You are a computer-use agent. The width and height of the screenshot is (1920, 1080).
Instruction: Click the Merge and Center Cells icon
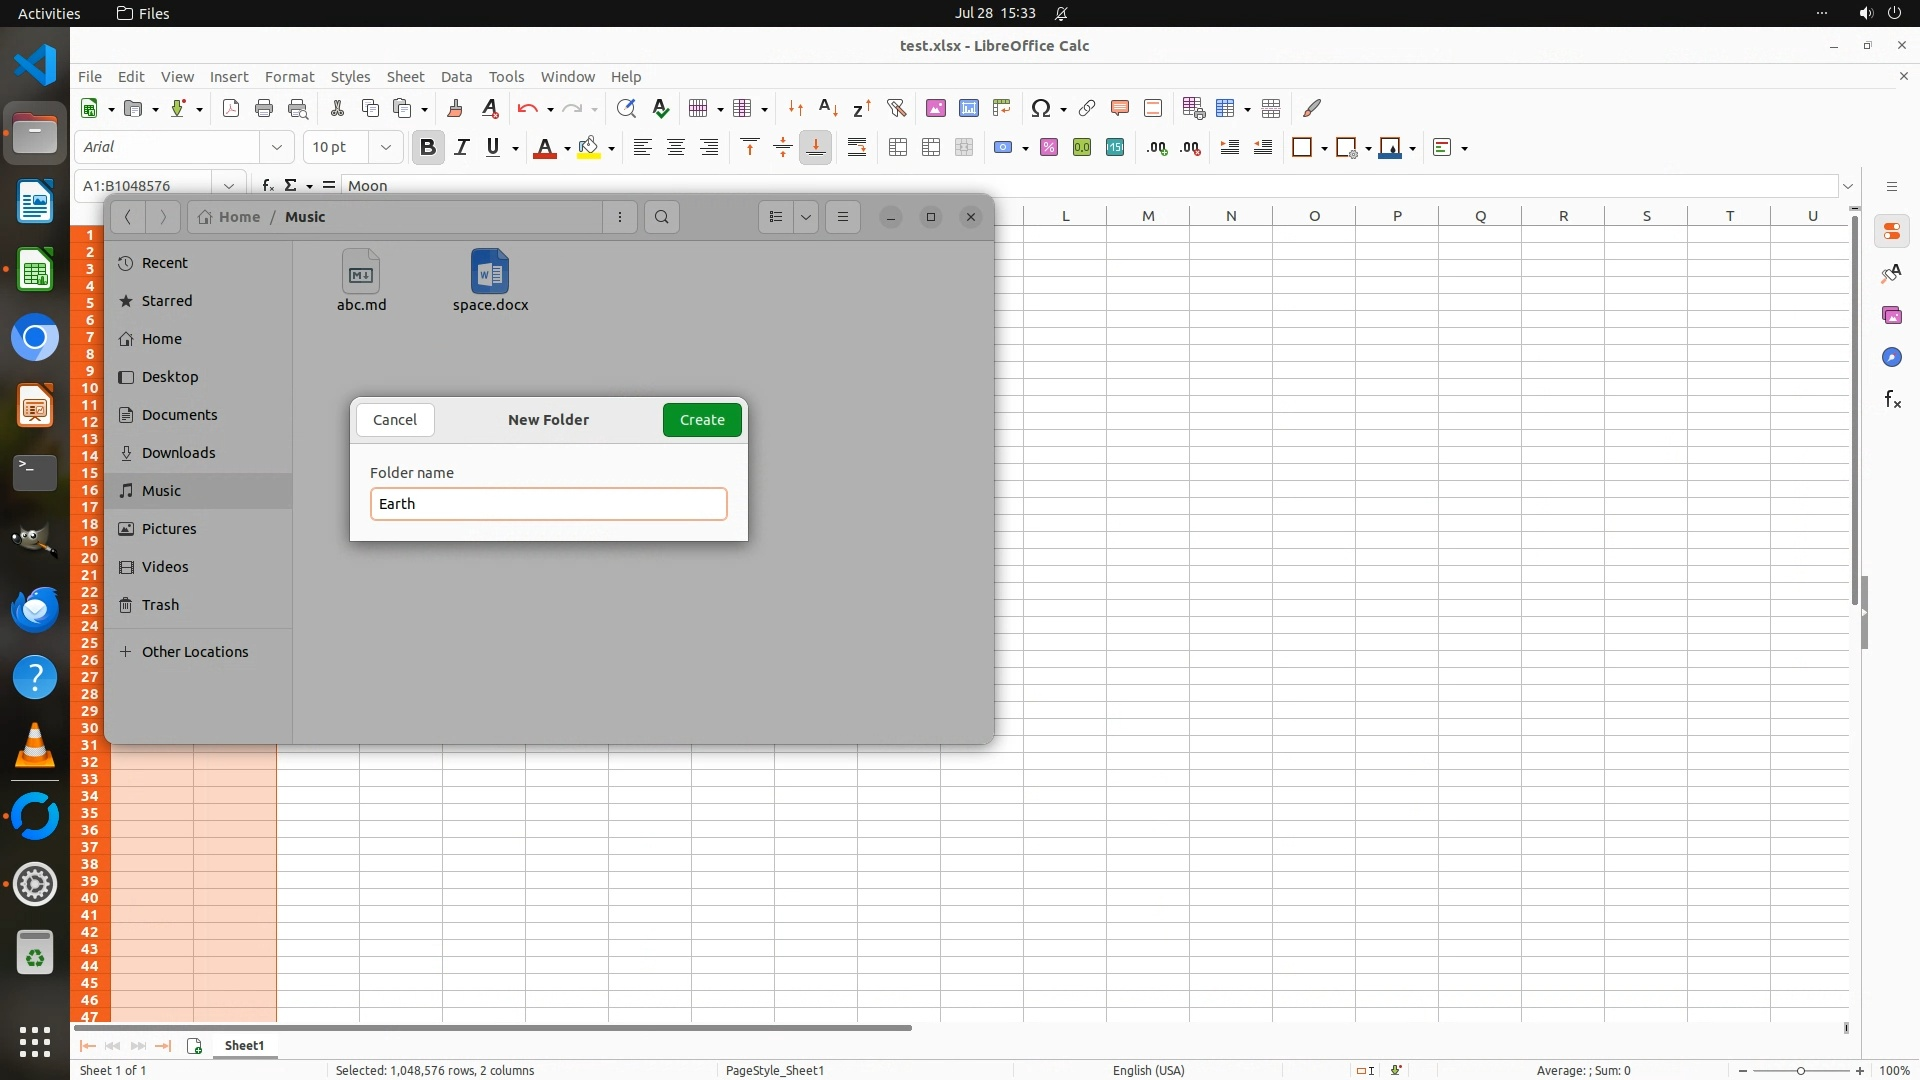point(898,148)
